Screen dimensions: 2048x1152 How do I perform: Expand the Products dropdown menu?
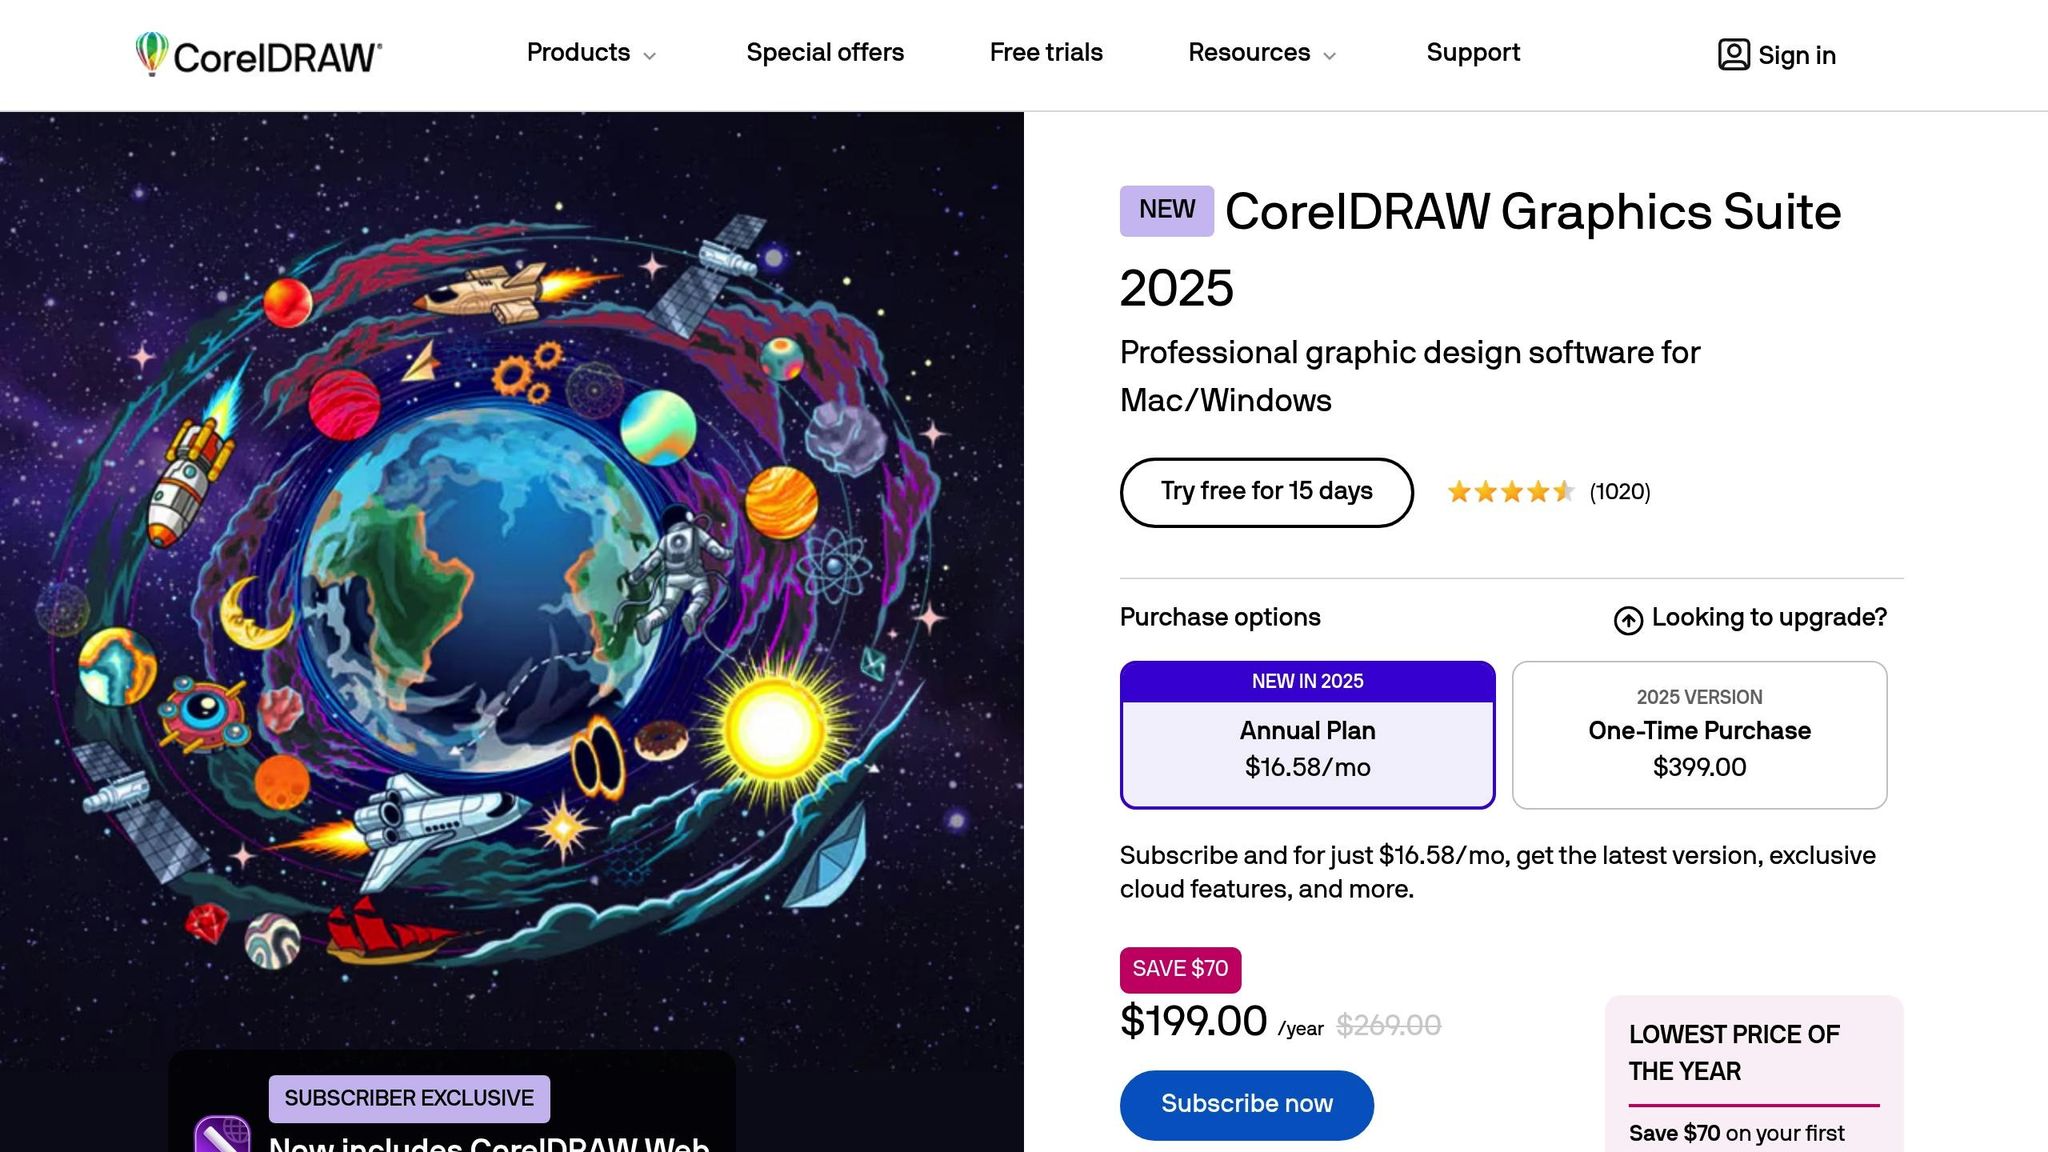click(578, 53)
